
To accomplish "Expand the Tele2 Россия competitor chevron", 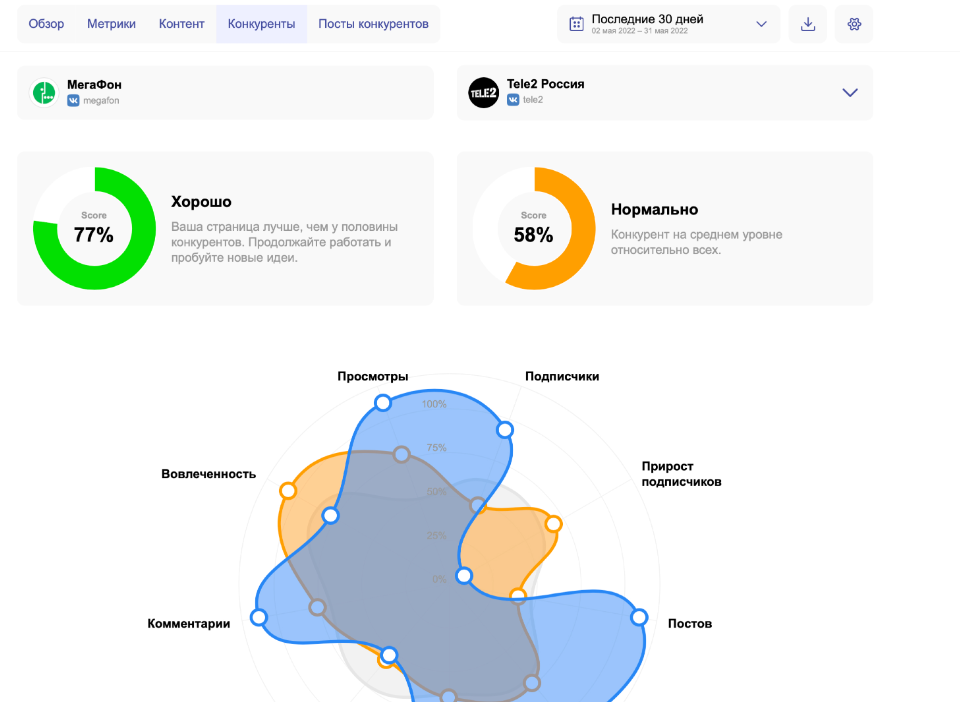I will tap(850, 92).
